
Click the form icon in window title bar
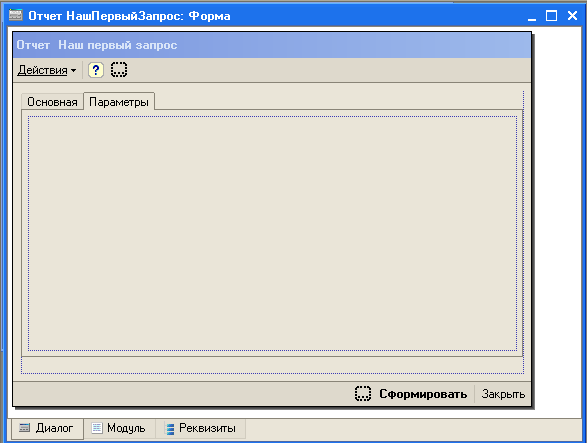[x=16, y=15]
